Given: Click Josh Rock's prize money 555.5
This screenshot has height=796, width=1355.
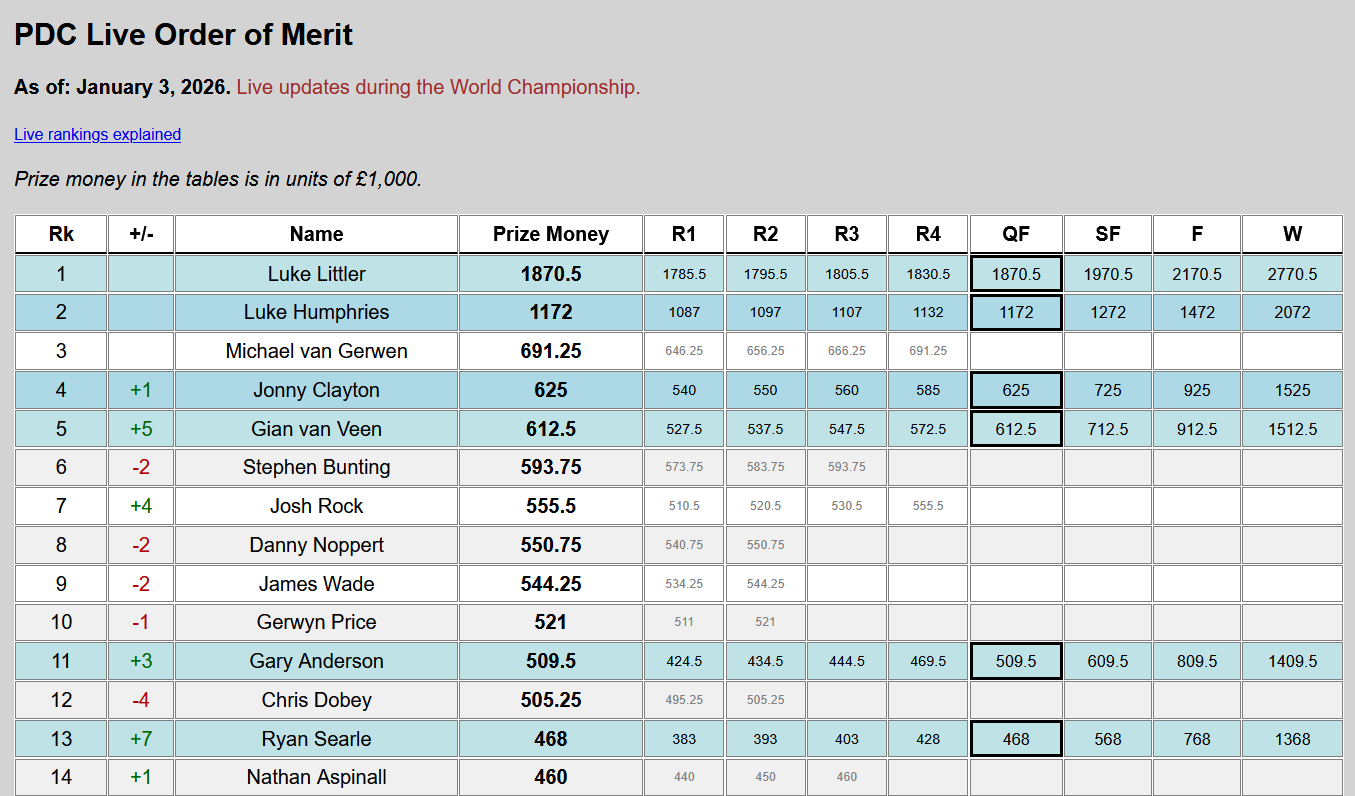Looking at the screenshot, I should pyautogui.click(x=550, y=506).
